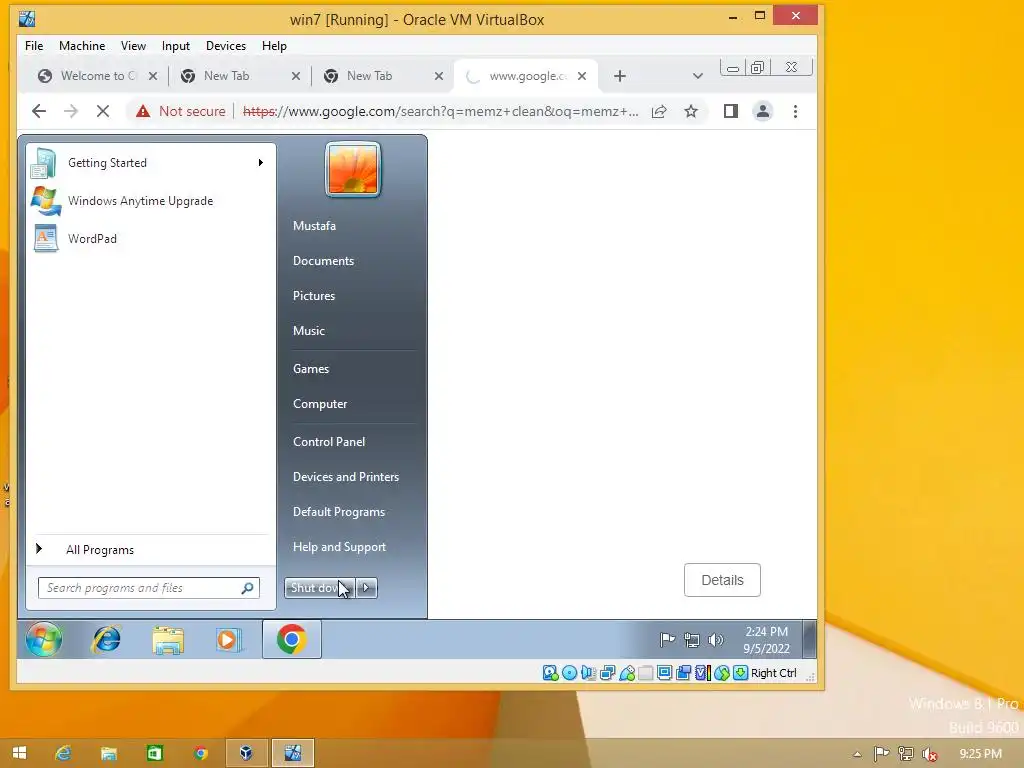1024x768 pixels.
Task: Click VirtualBox keyboard capture arrow icon
Action: [x=741, y=673]
